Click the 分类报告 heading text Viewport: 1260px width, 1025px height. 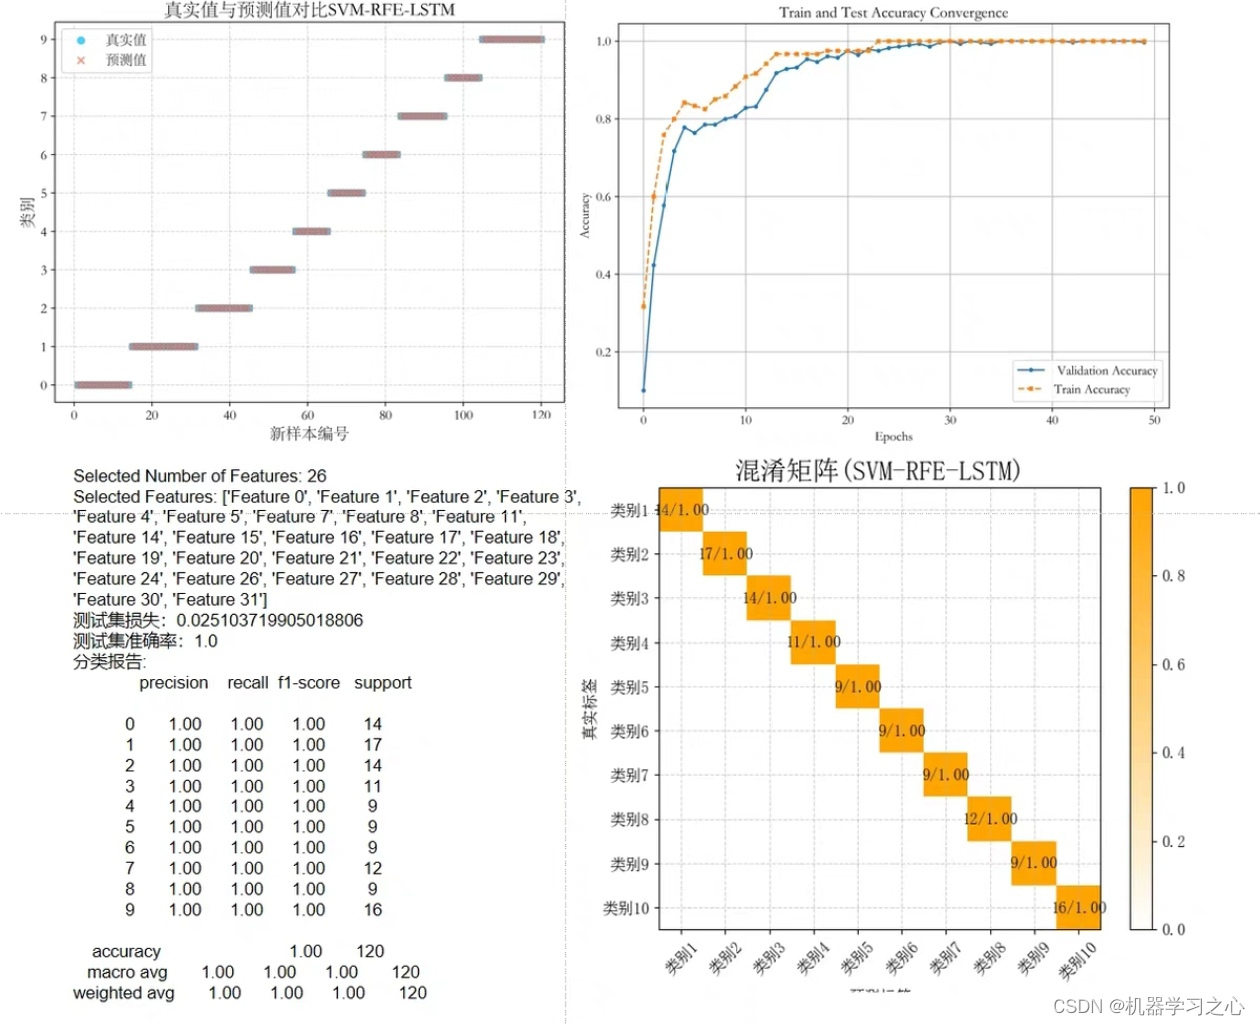[109, 662]
